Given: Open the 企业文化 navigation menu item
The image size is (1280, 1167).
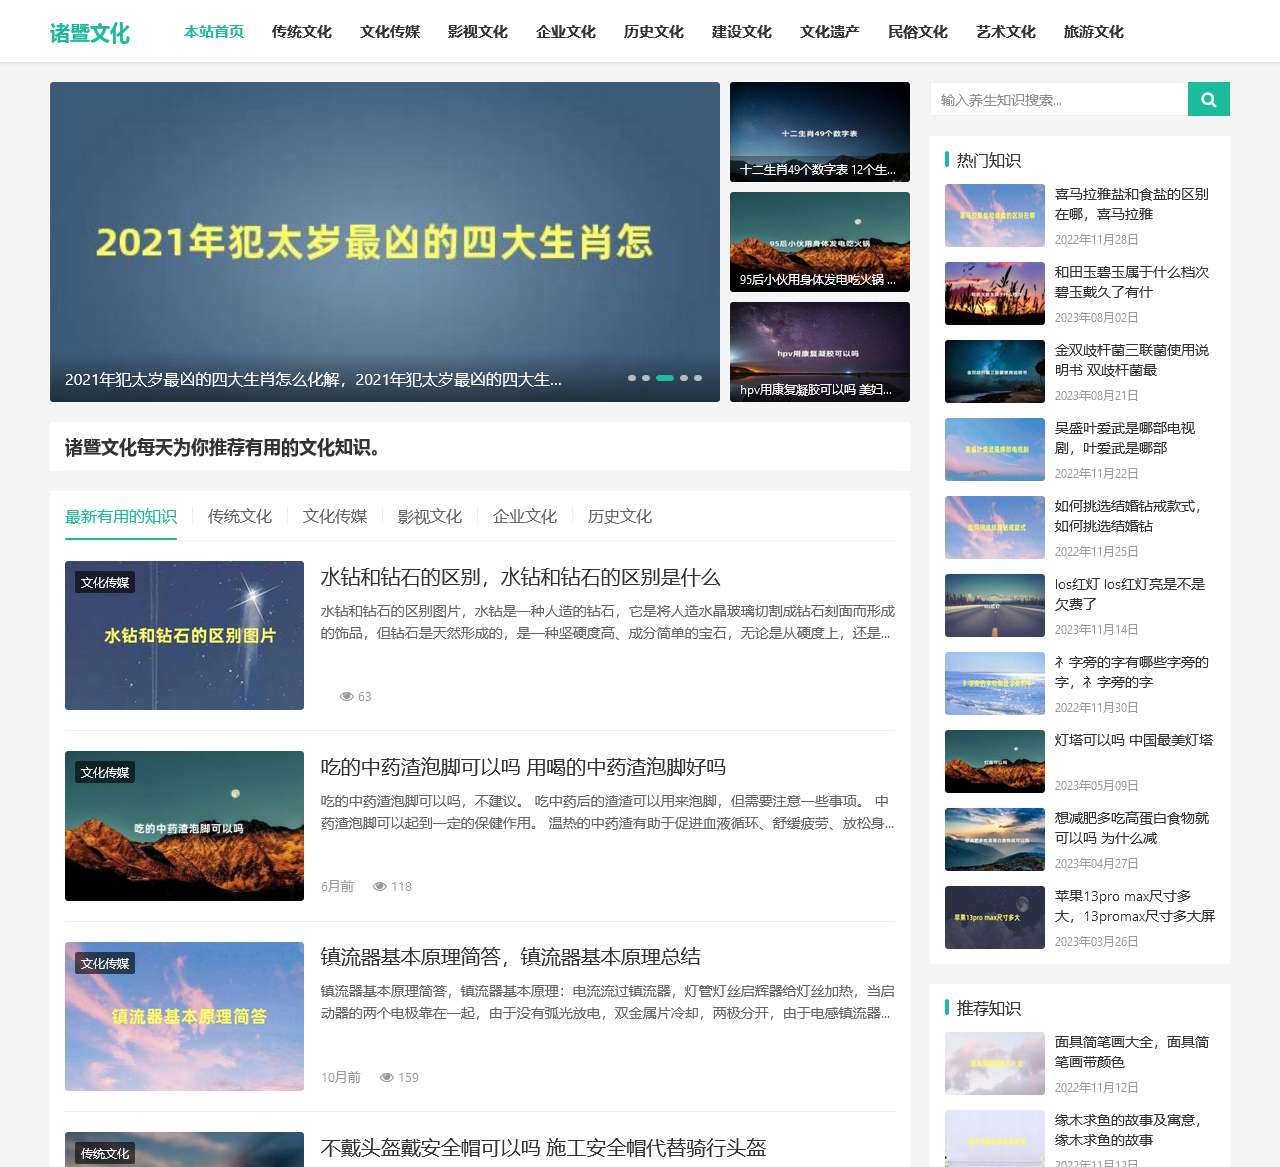Looking at the screenshot, I should coord(566,32).
